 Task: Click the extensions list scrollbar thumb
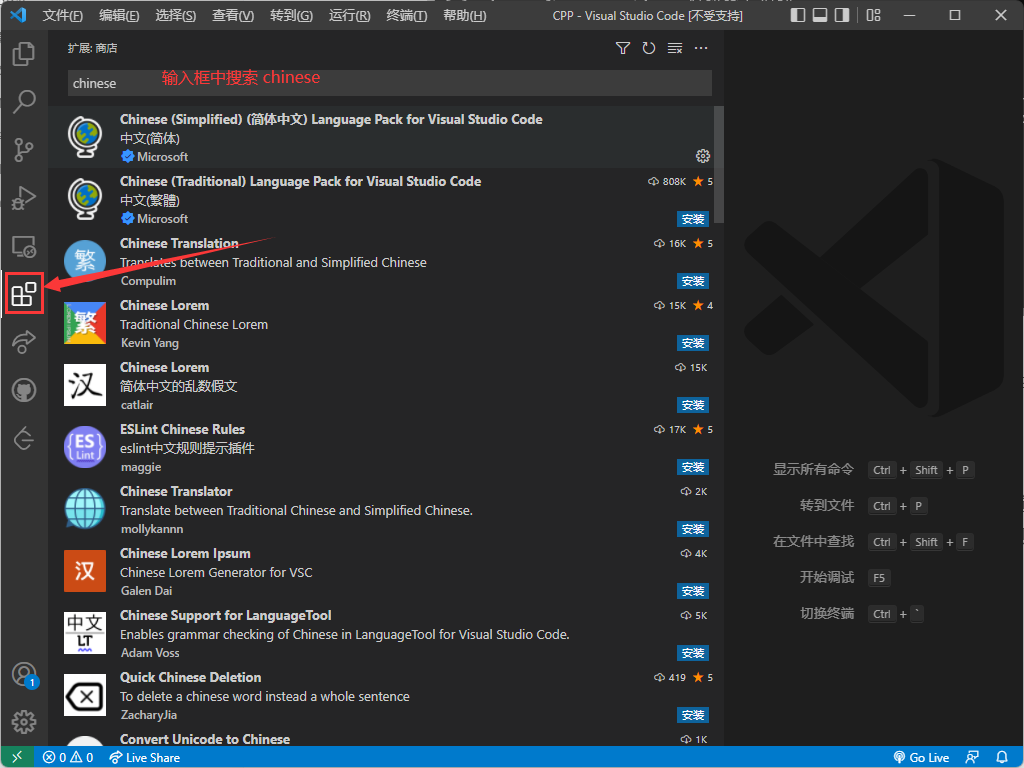pos(719,165)
